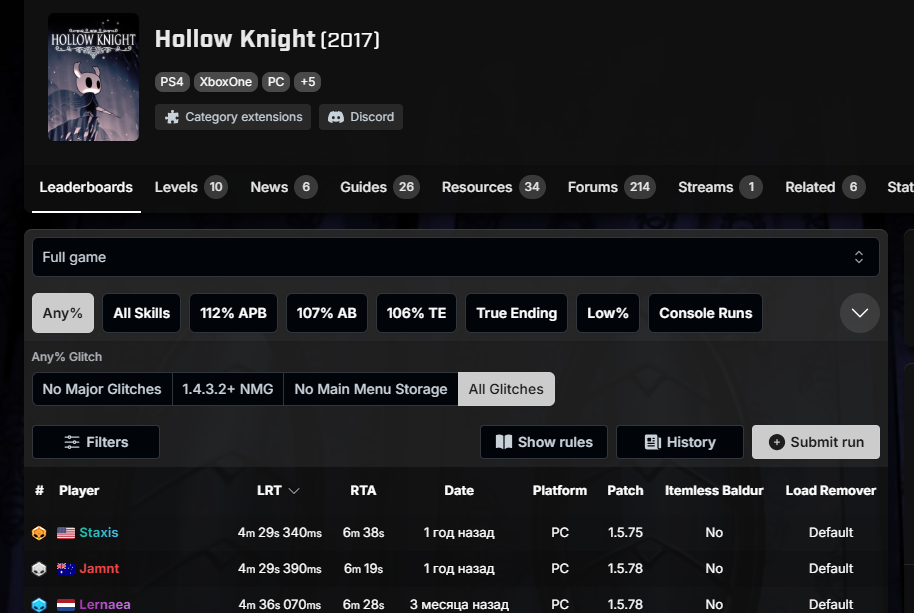Choose the All Glitches option
The width and height of the screenshot is (914, 613).
coord(506,389)
